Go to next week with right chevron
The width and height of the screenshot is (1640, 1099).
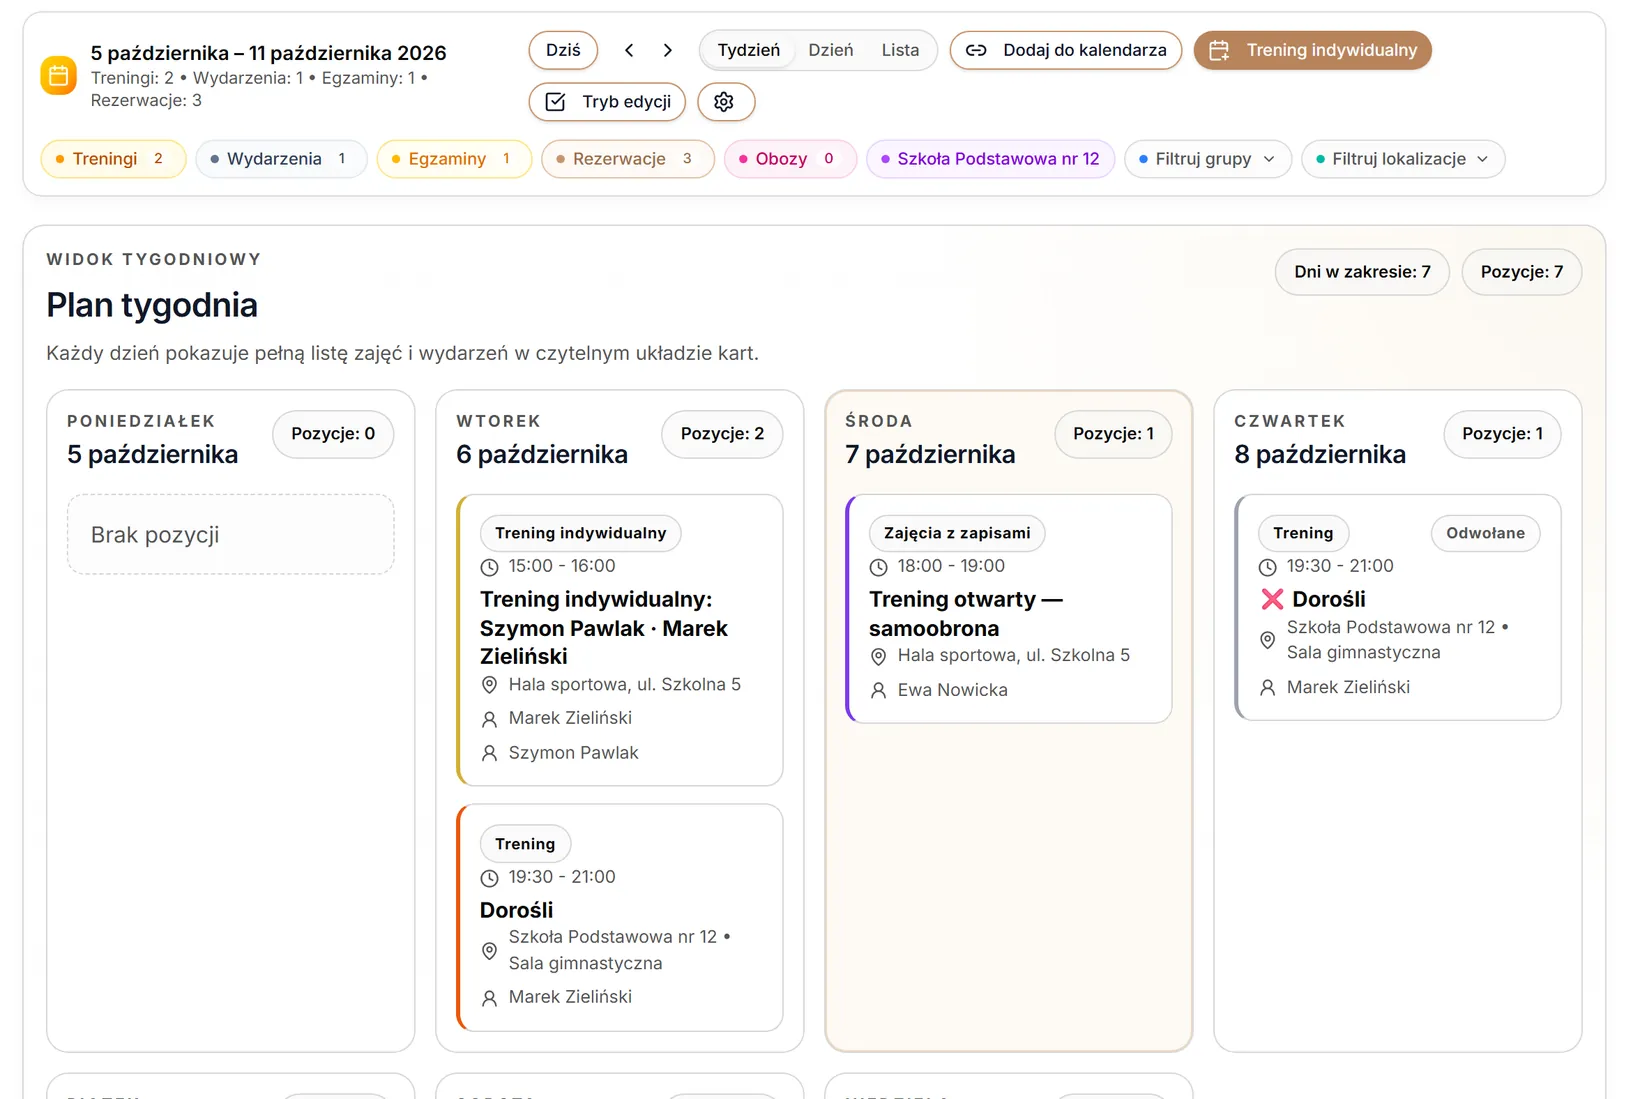pyautogui.click(x=668, y=50)
